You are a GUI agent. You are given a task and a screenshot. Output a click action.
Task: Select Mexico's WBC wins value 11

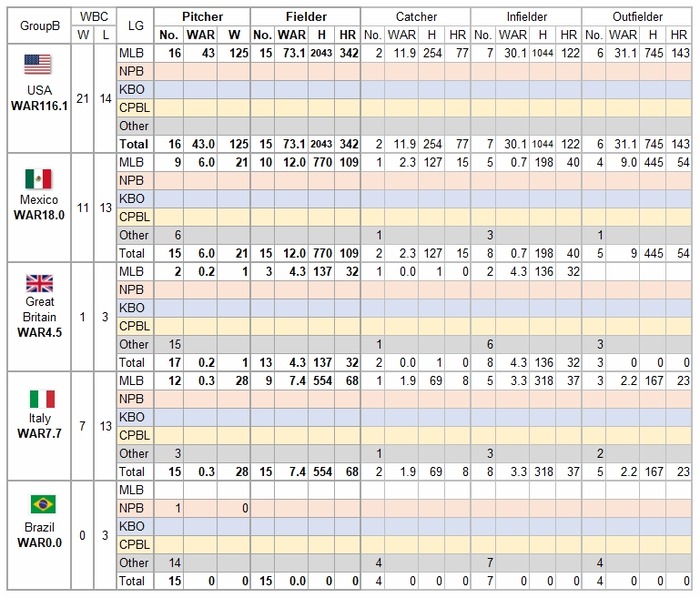(x=83, y=208)
